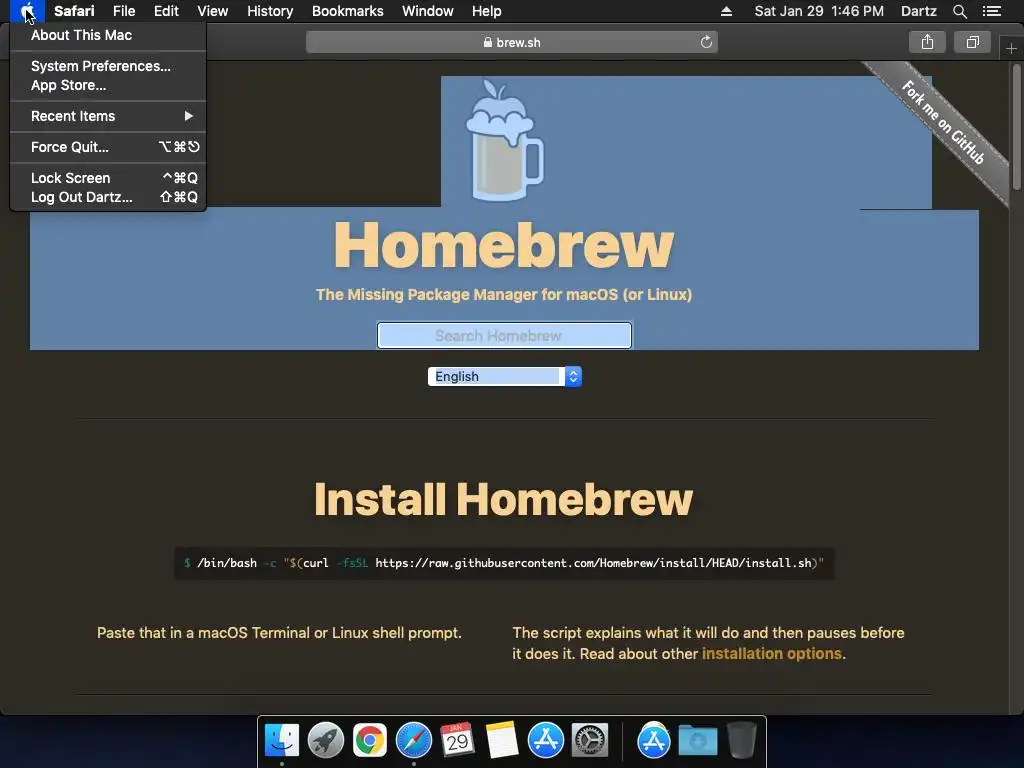Open the View menu
Viewport: 1024px width, 768px height.
(212, 11)
